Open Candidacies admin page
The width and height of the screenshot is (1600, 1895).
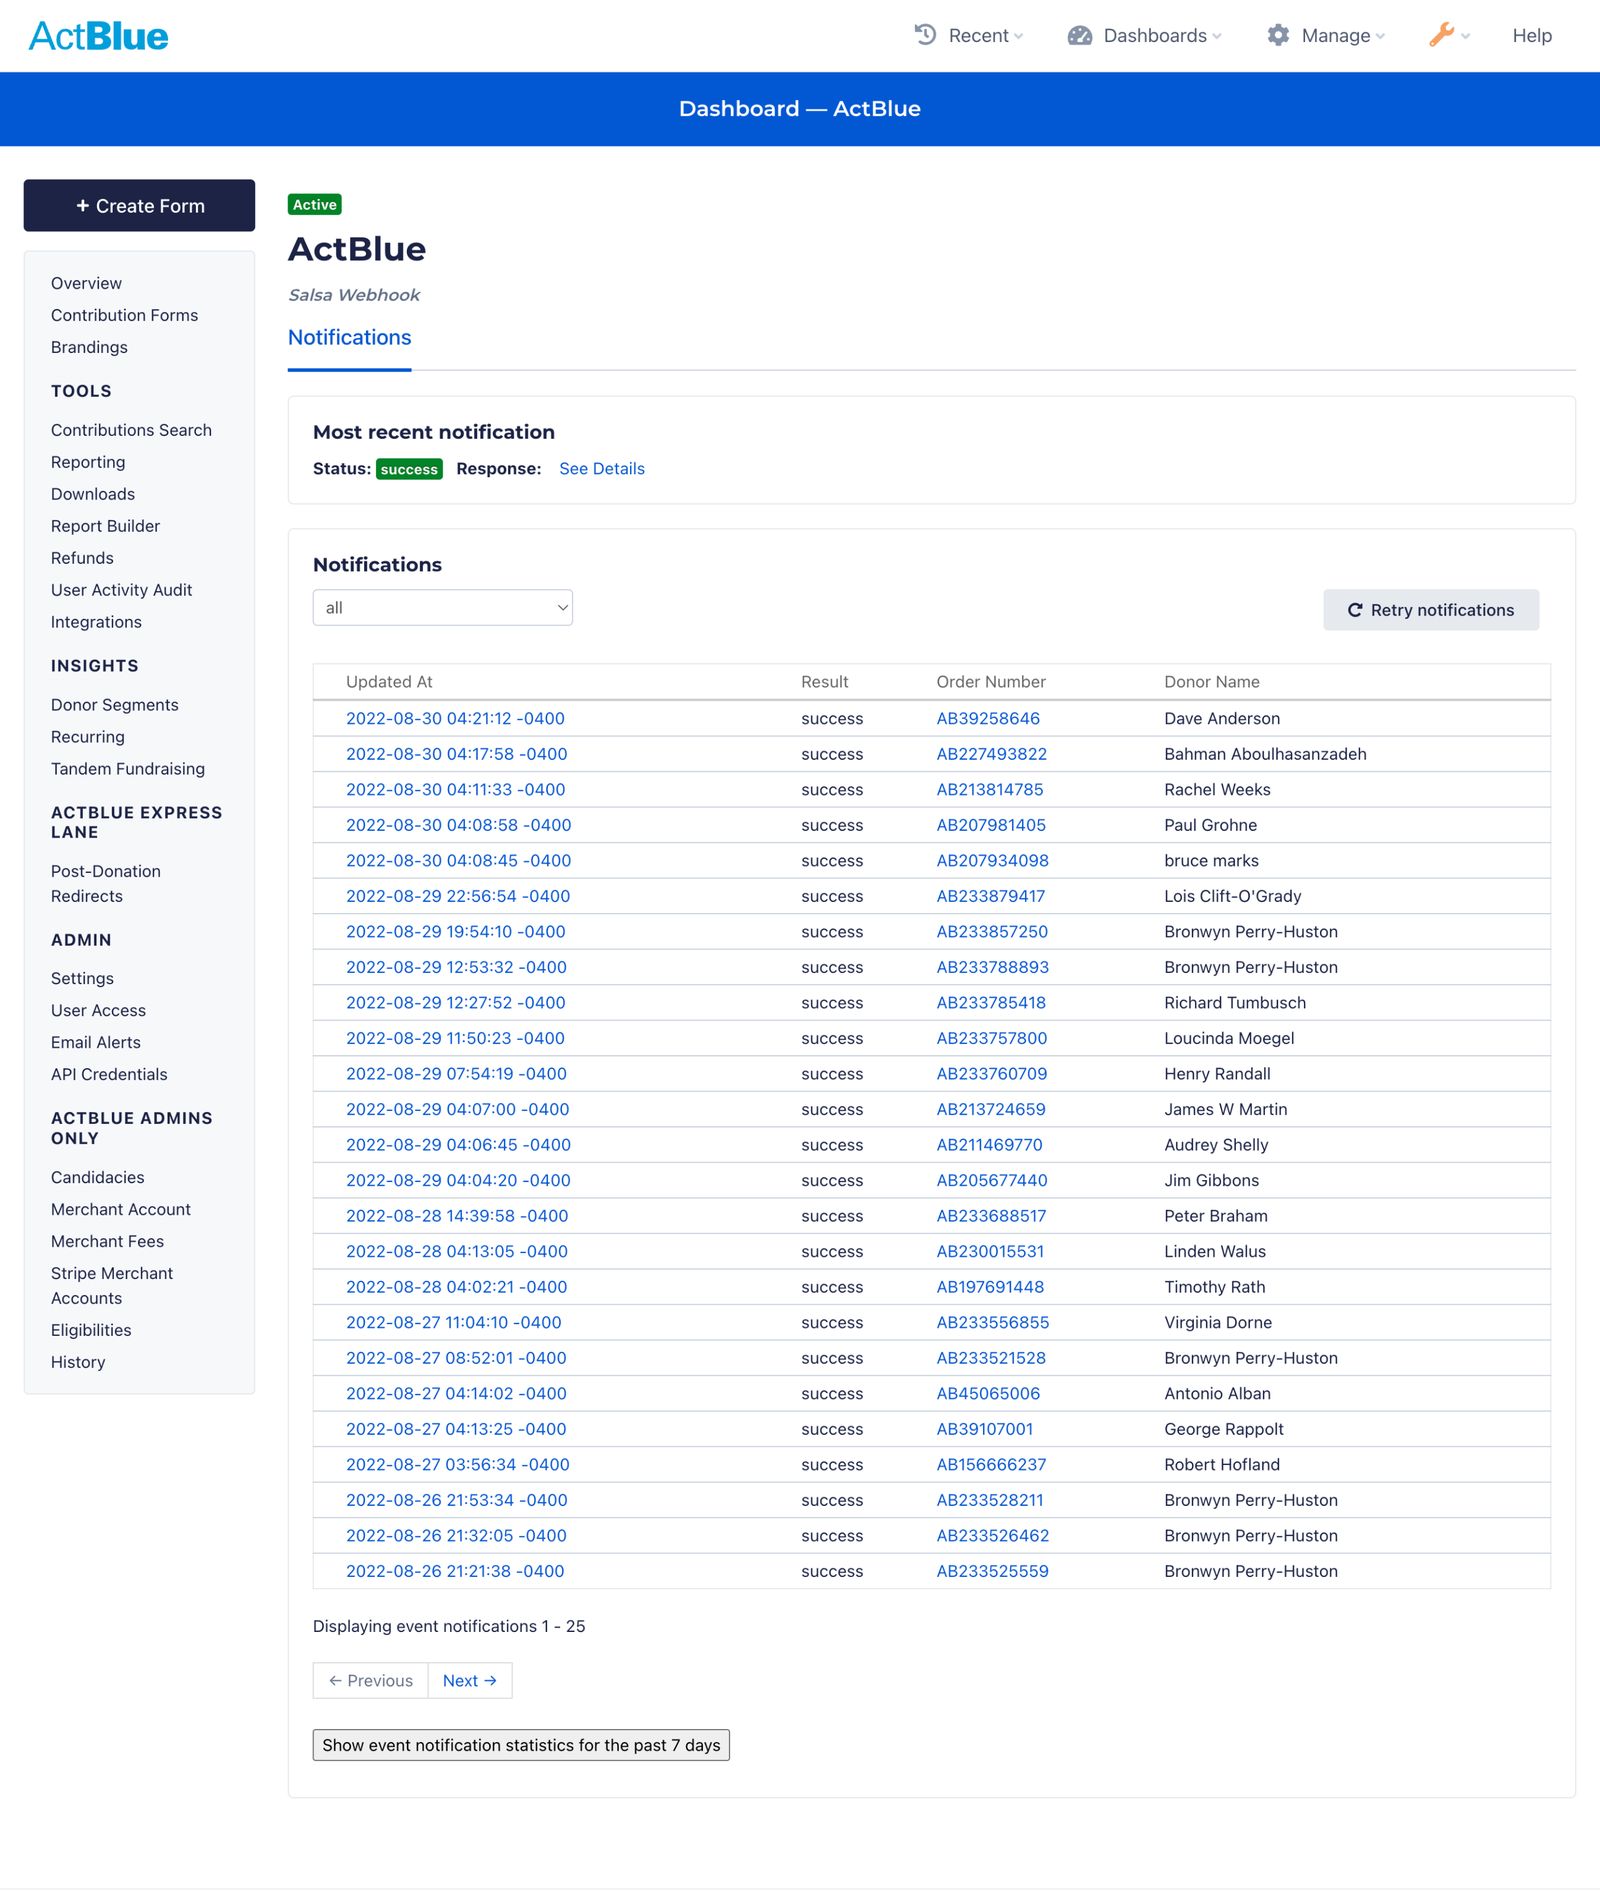coord(98,1178)
